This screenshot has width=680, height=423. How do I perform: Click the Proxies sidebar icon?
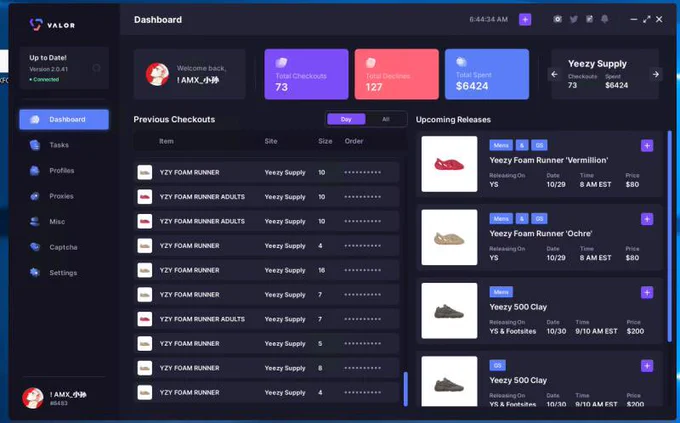[x=35, y=196]
